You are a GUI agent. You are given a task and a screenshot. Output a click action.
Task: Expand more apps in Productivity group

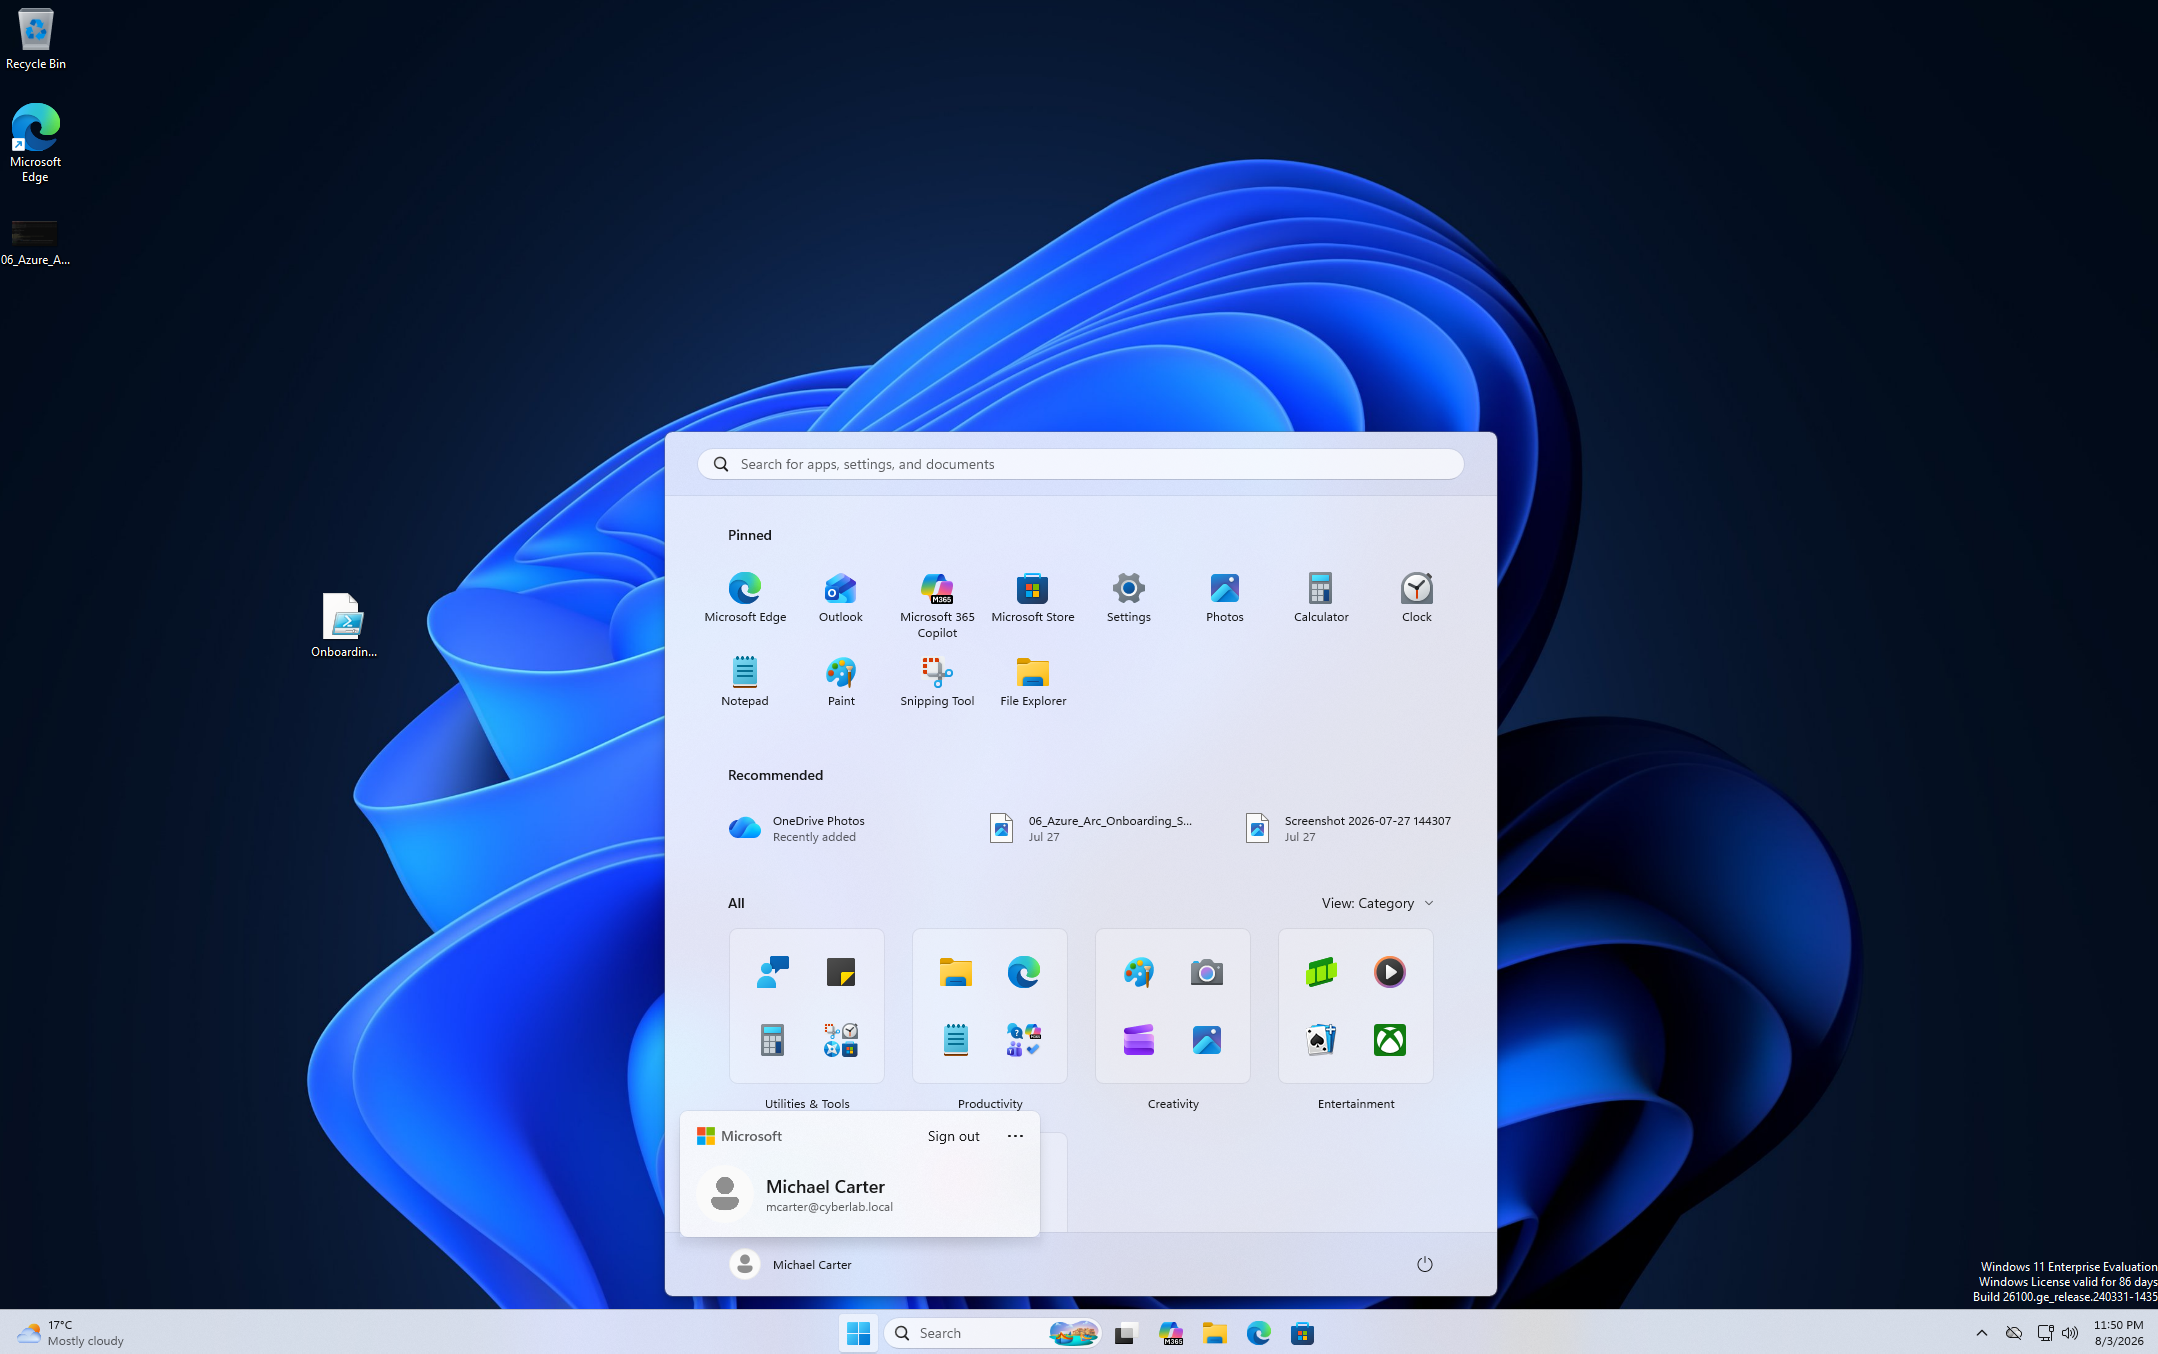1023,1040
